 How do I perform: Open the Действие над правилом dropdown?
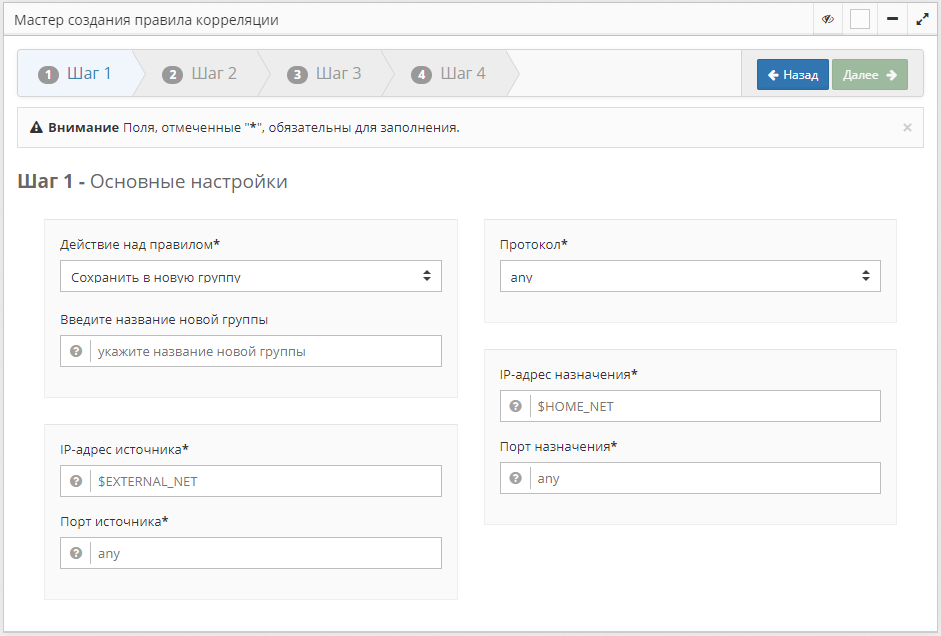point(250,276)
